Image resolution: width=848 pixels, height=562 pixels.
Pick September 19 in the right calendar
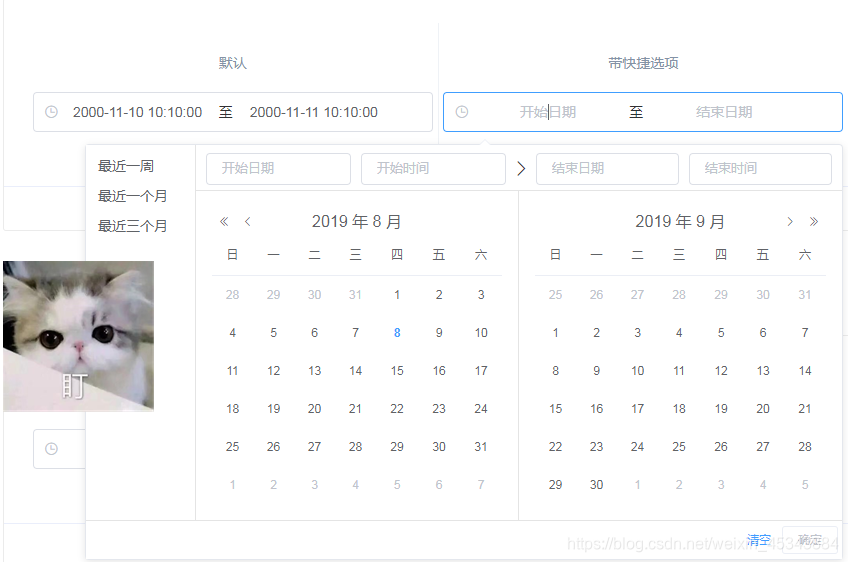(x=721, y=408)
